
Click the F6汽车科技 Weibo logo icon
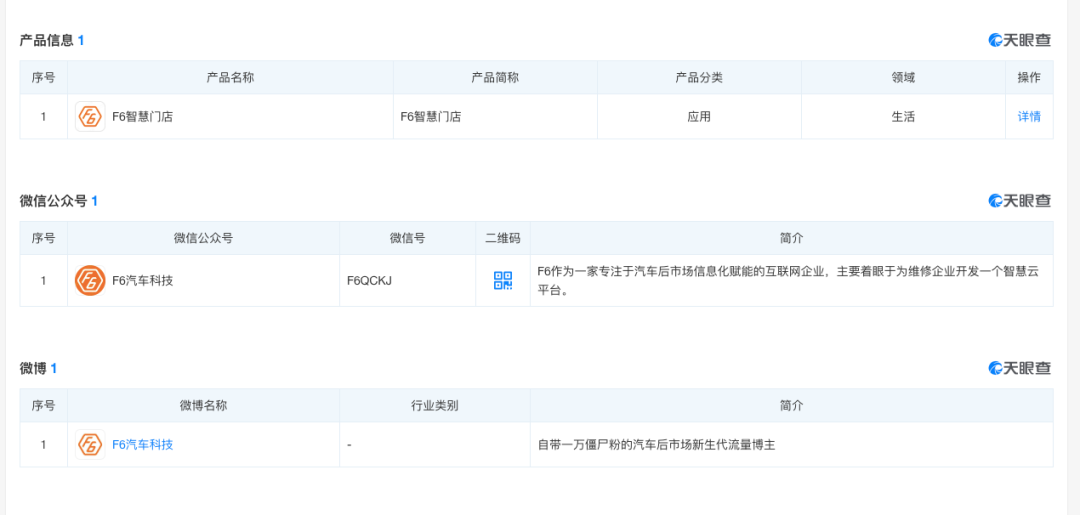[90, 444]
